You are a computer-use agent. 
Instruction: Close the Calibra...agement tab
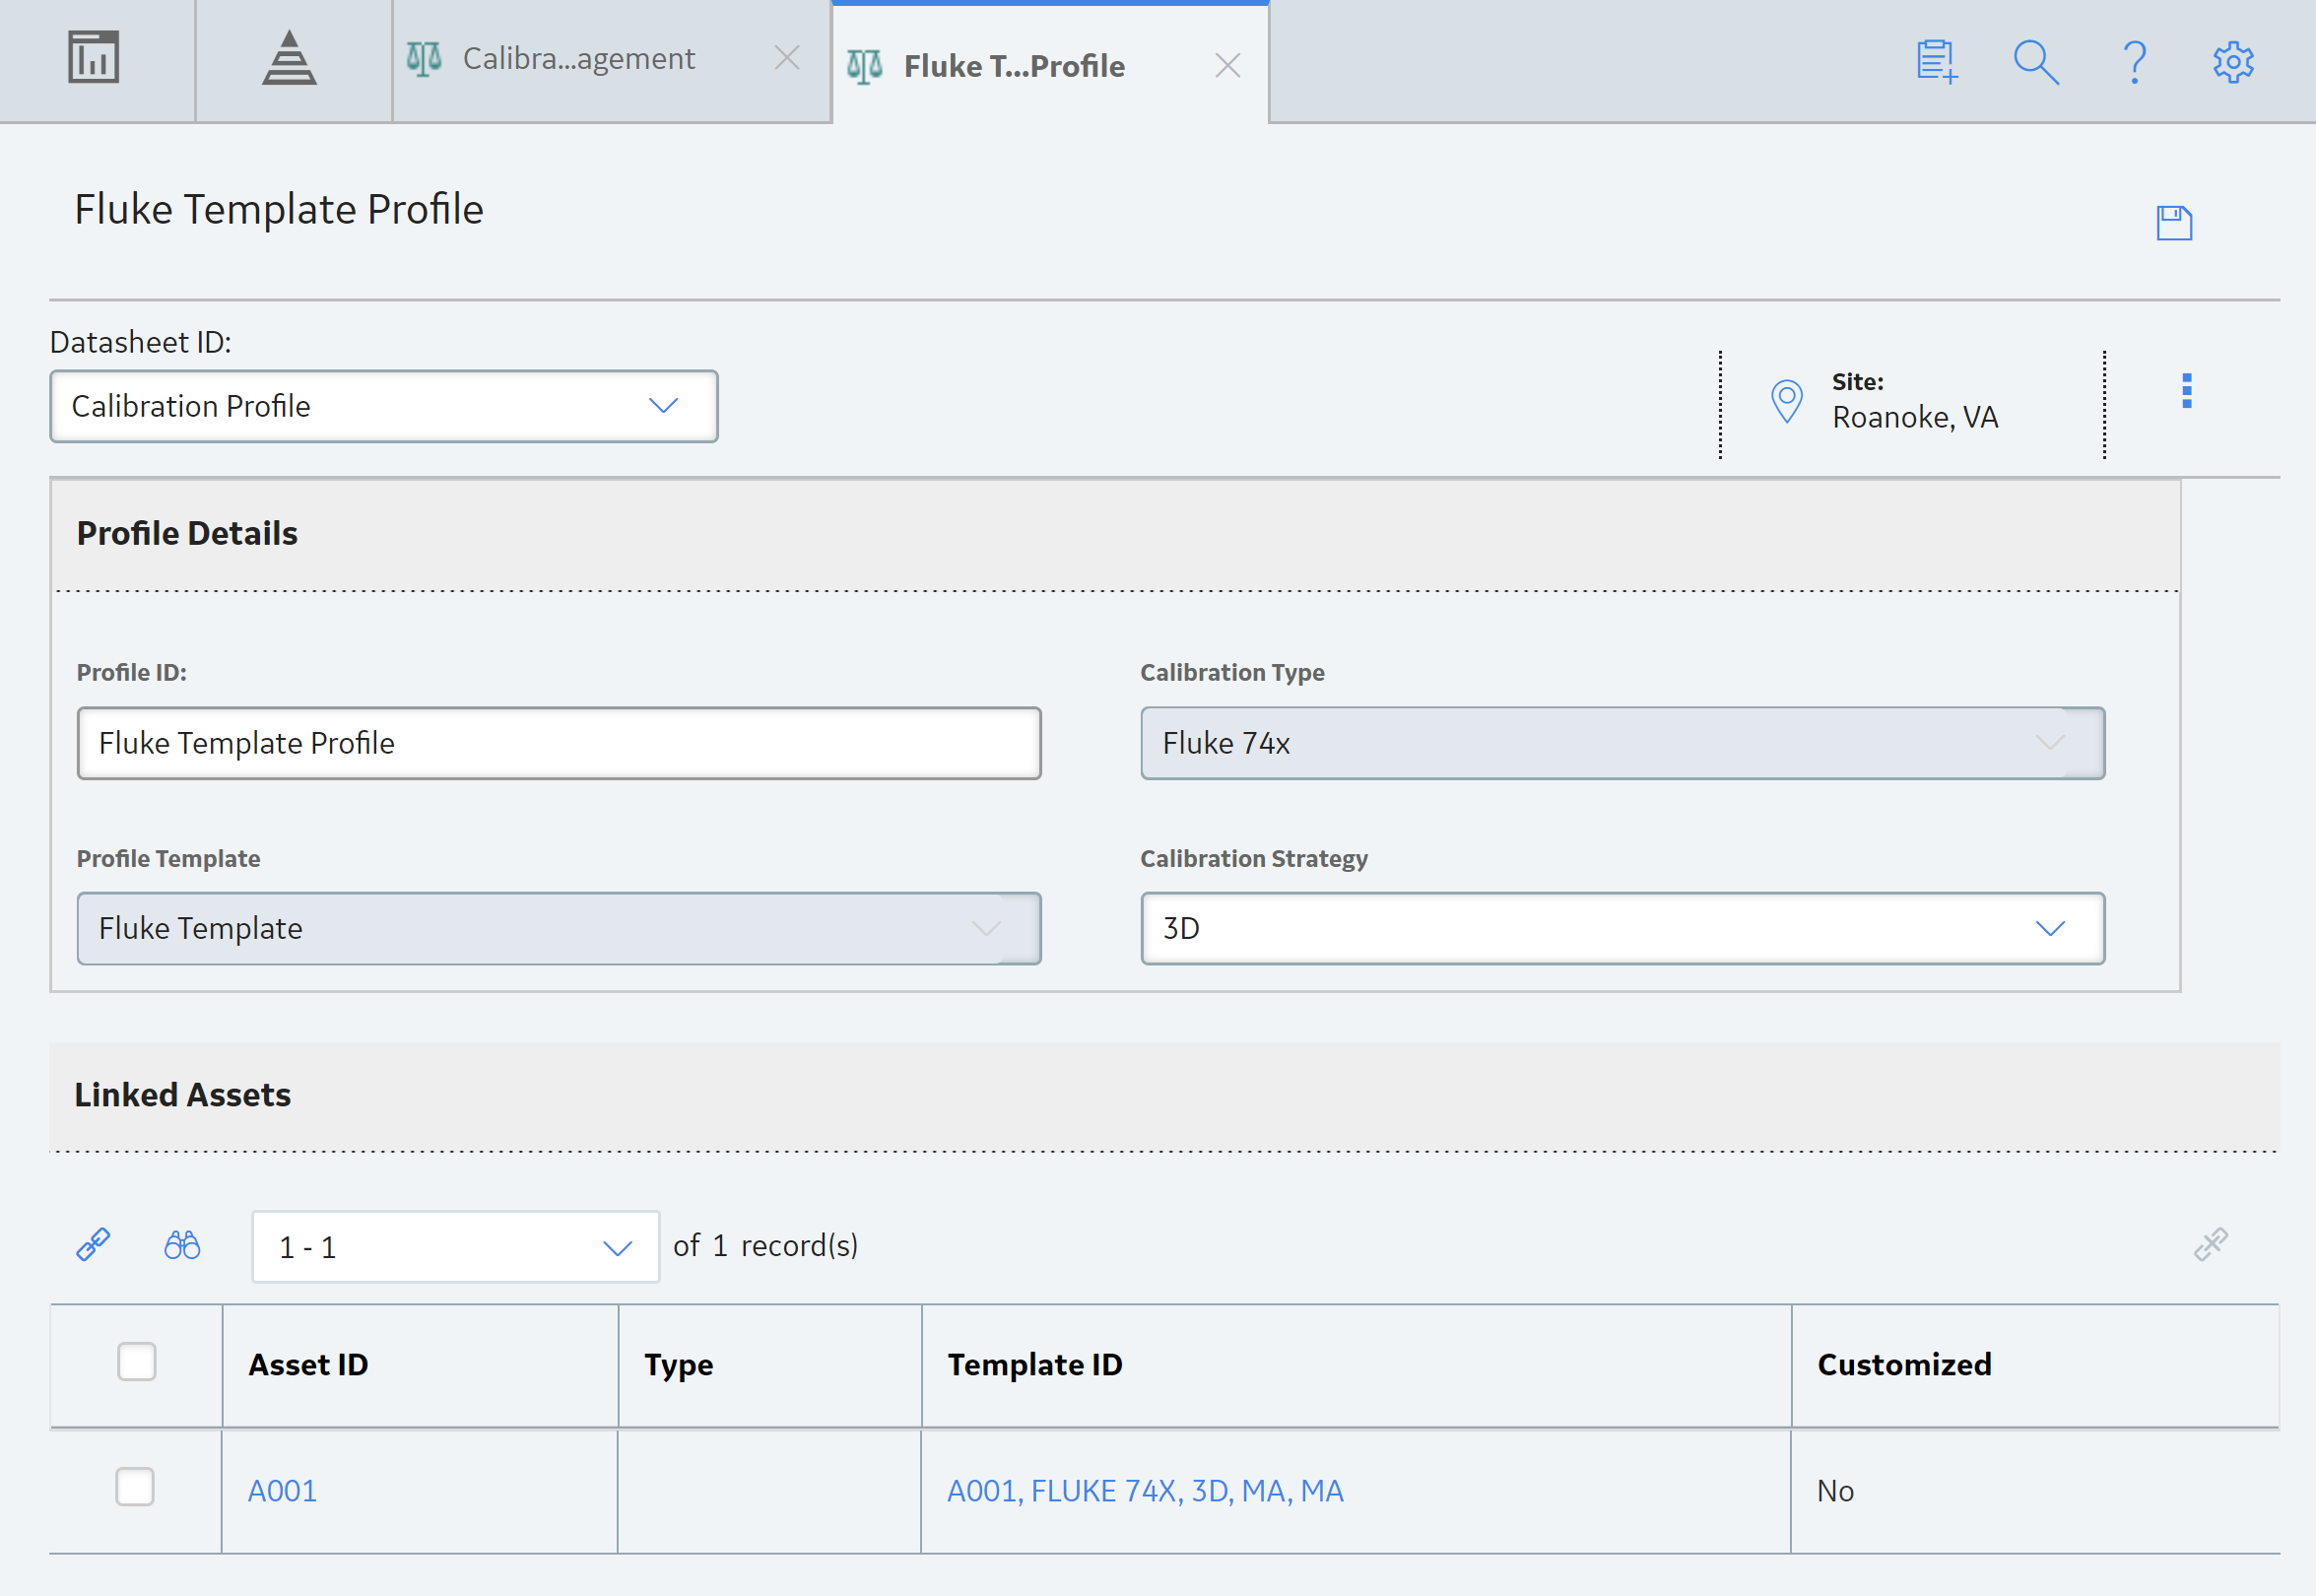[x=788, y=59]
